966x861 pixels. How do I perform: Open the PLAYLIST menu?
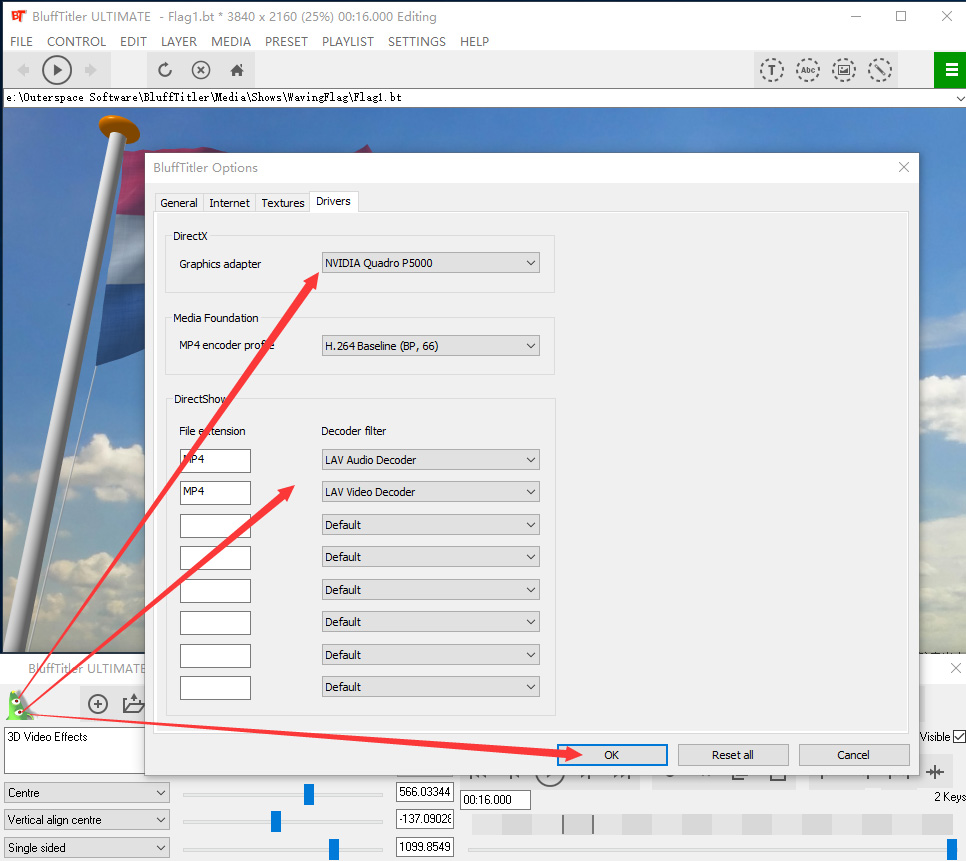(x=347, y=41)
